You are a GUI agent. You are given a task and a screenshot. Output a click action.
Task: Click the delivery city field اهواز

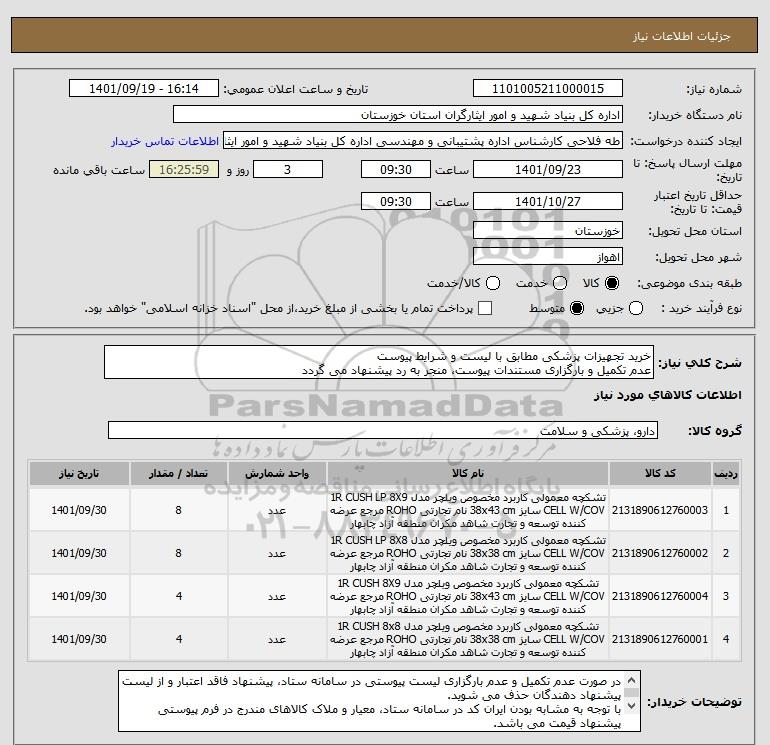[x=548, y=257]
